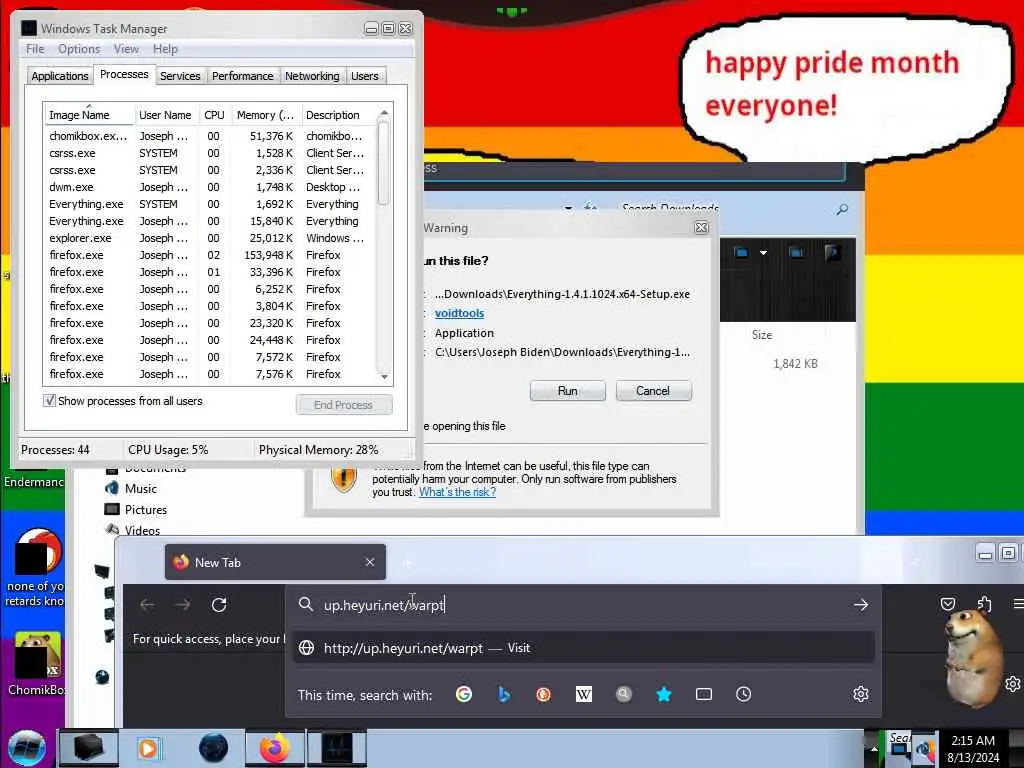
Task: Sort processes by Memory column
Action: click(265, 115)
